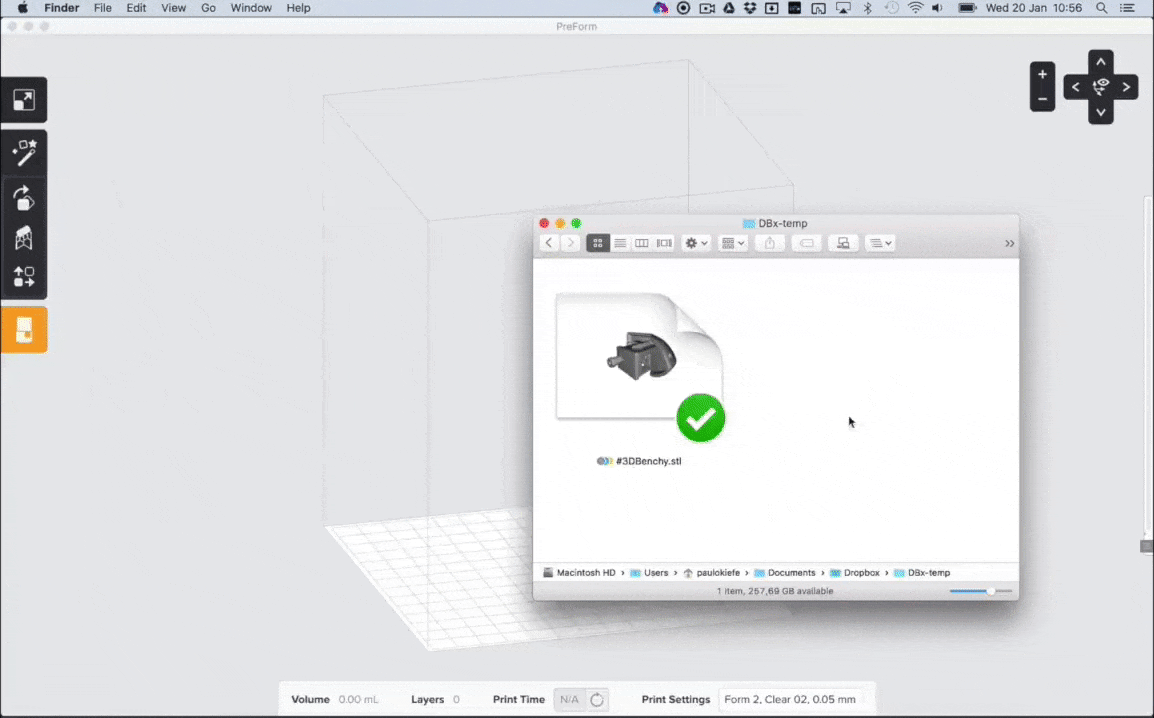Open the Finder action gear menu

coord(695,243)
